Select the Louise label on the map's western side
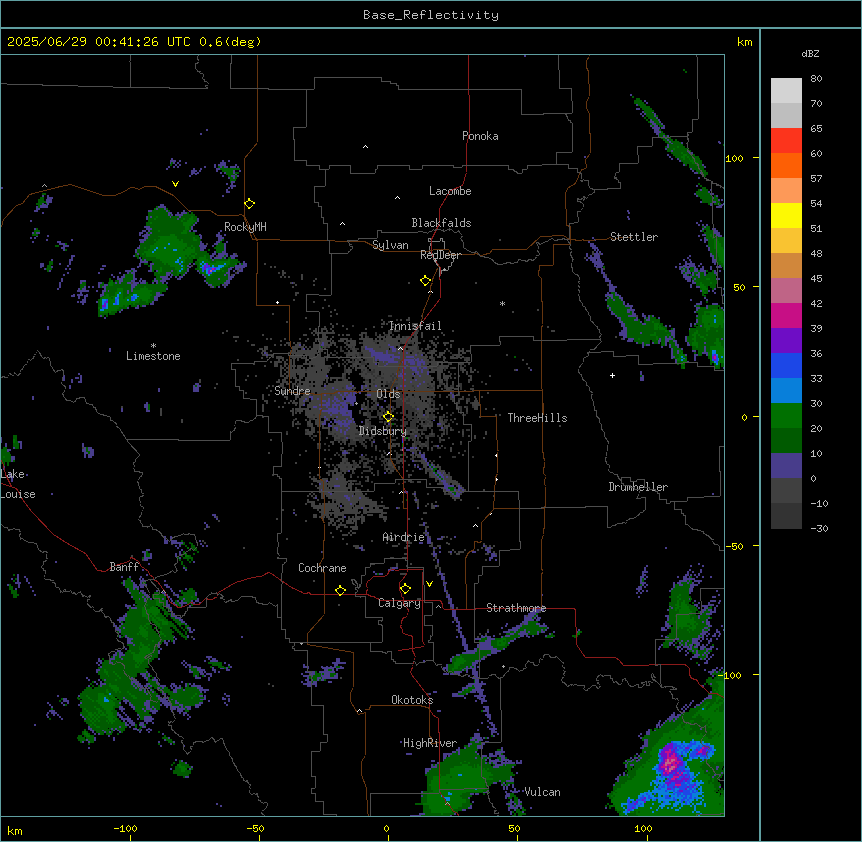Image resolution: width=862 pixels, height=842 pixels. click(x=18, y=494)
